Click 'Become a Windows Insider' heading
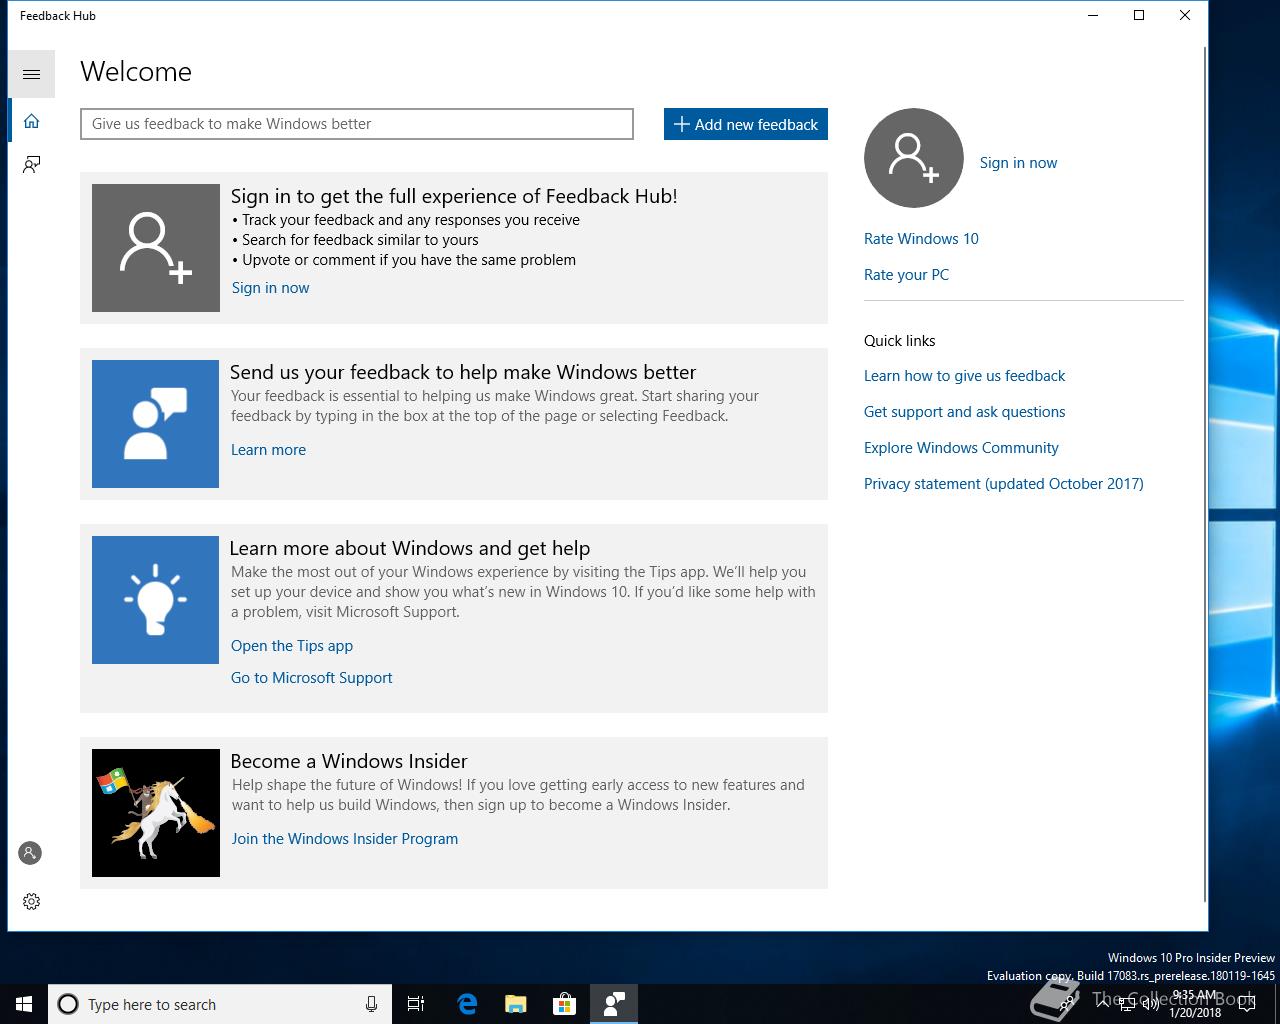 click(x=349, y=761)
